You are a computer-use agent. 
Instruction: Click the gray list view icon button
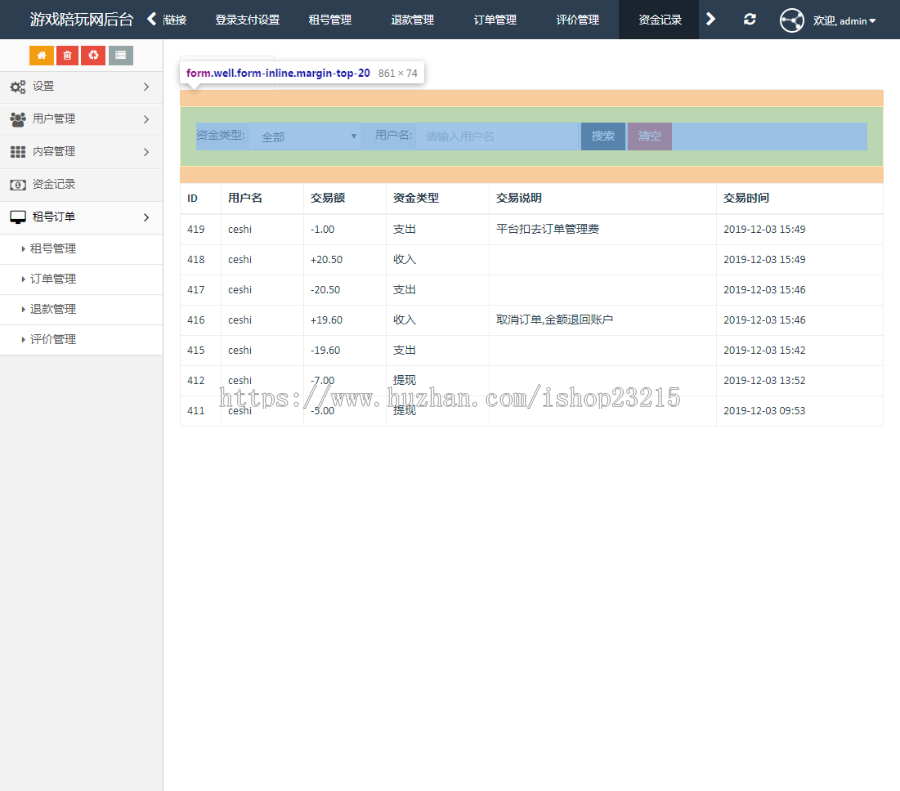tap(120, 55)
